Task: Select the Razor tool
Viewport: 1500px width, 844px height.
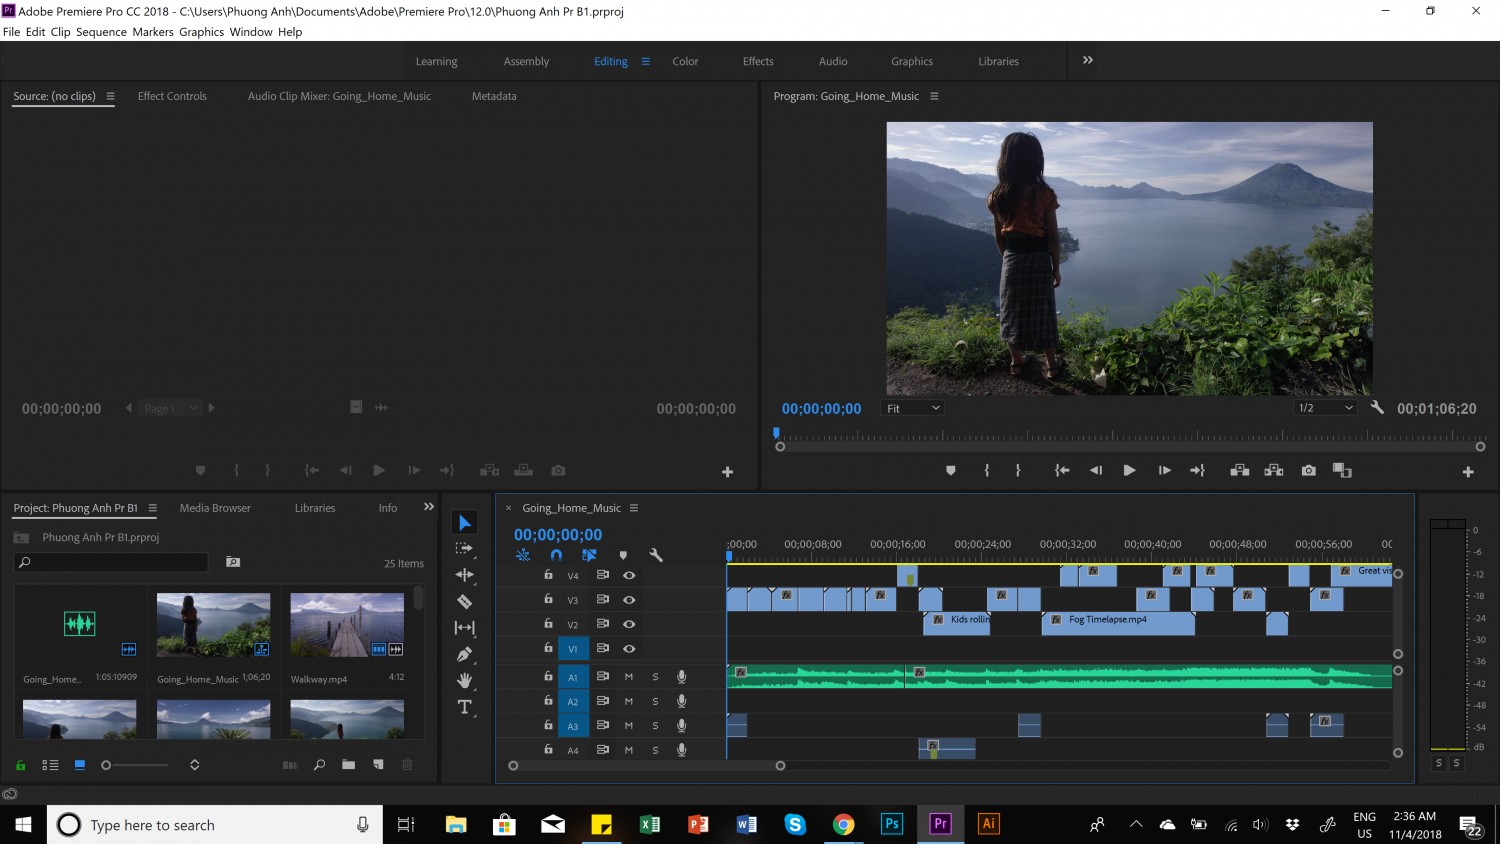Action: click(465, 601)
